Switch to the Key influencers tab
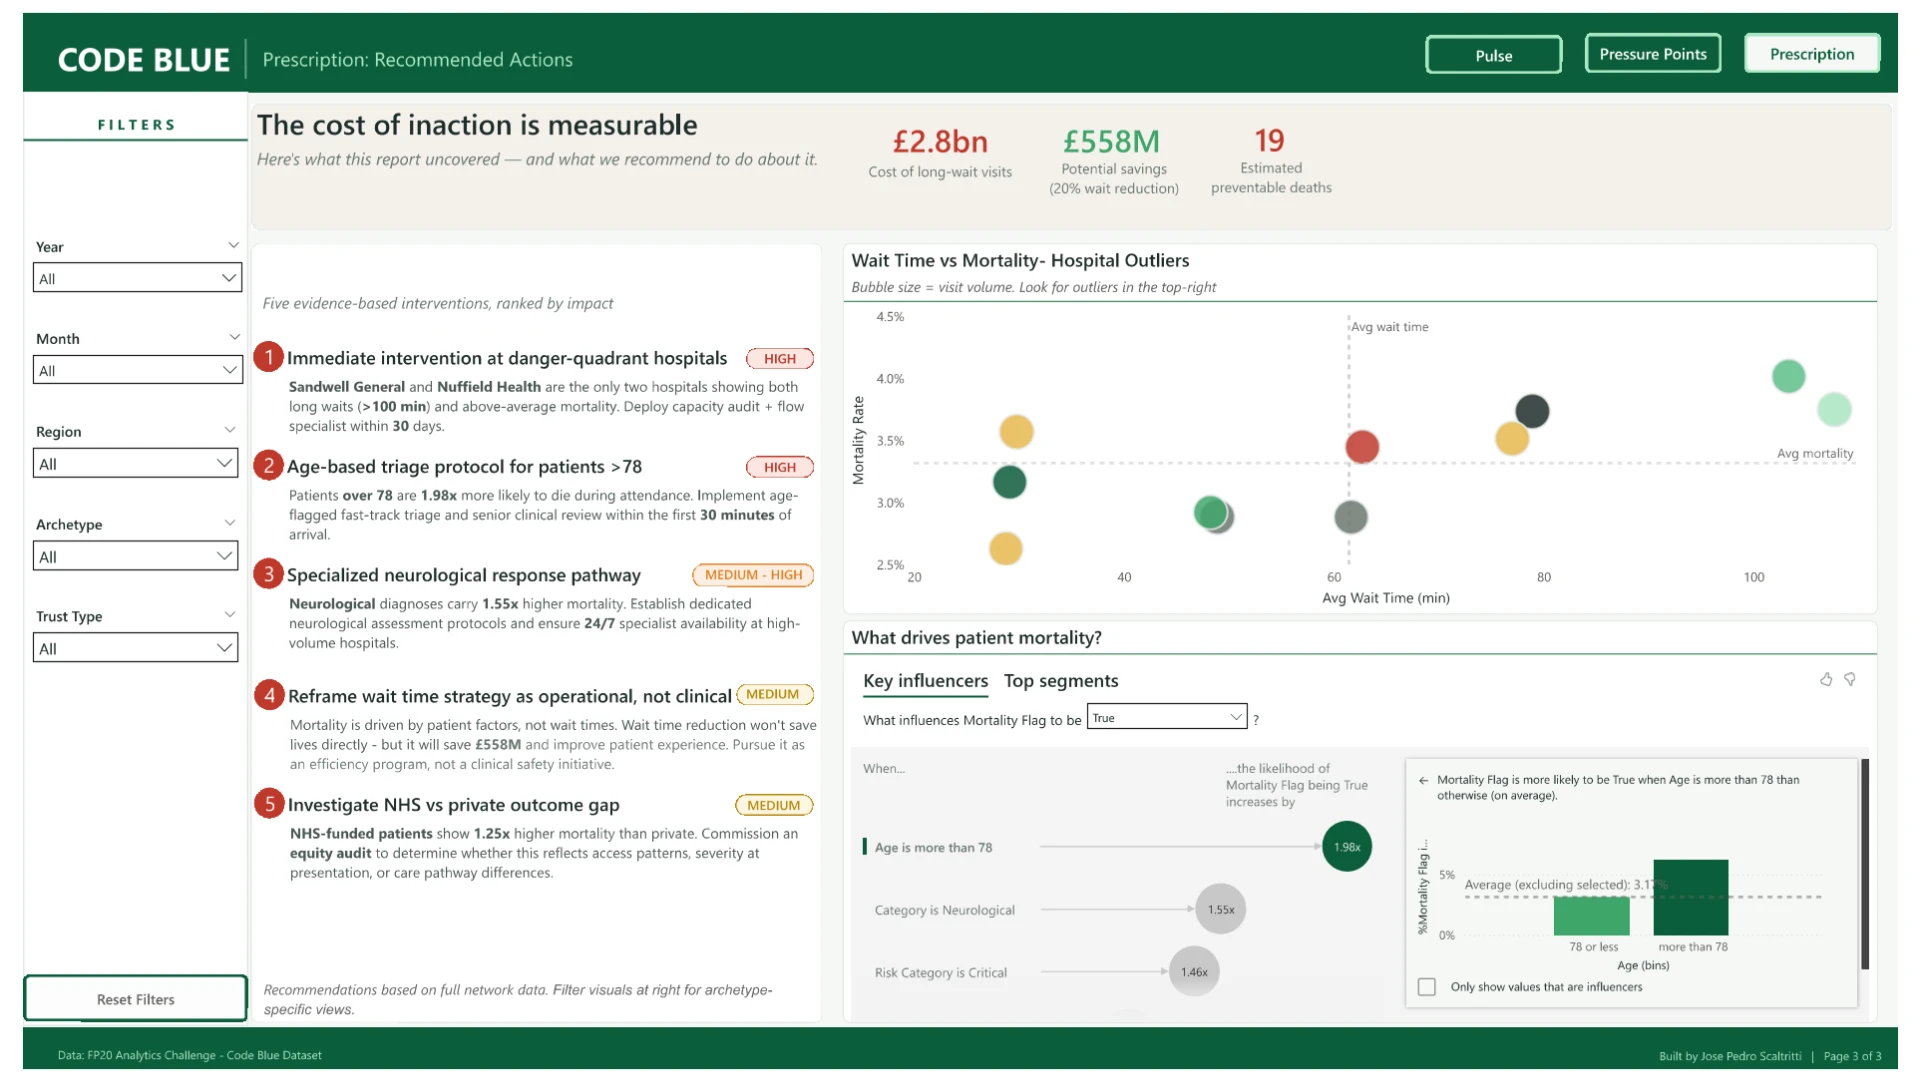 (x=925, y=681)
